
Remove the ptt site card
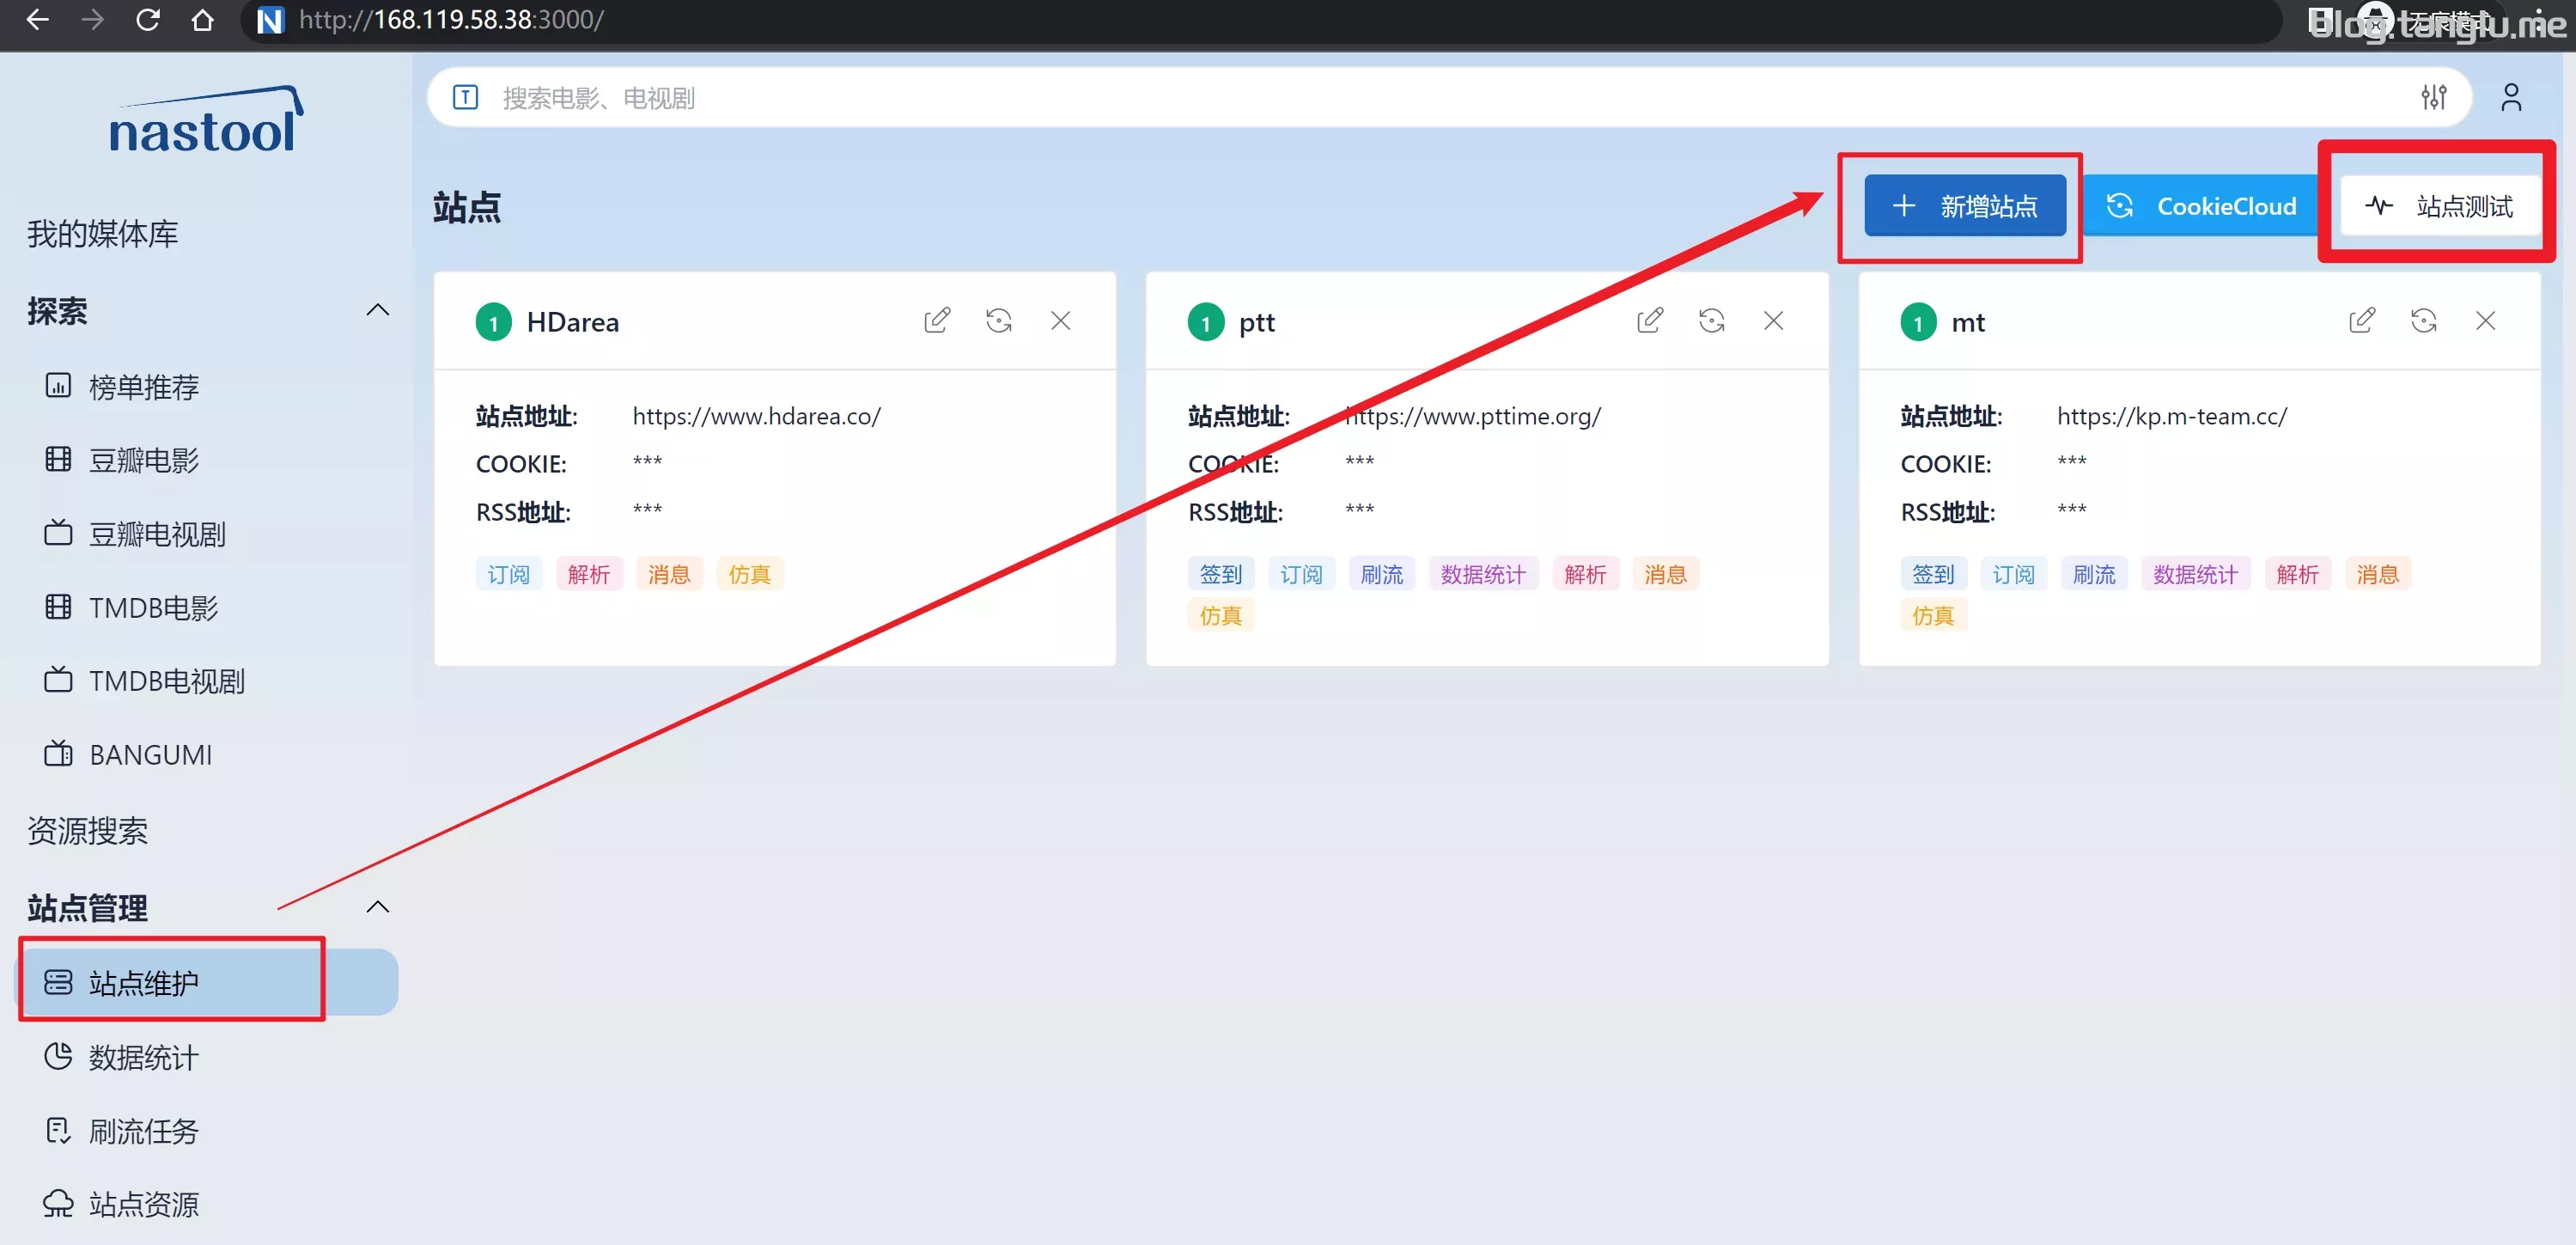pos(1773,320)
